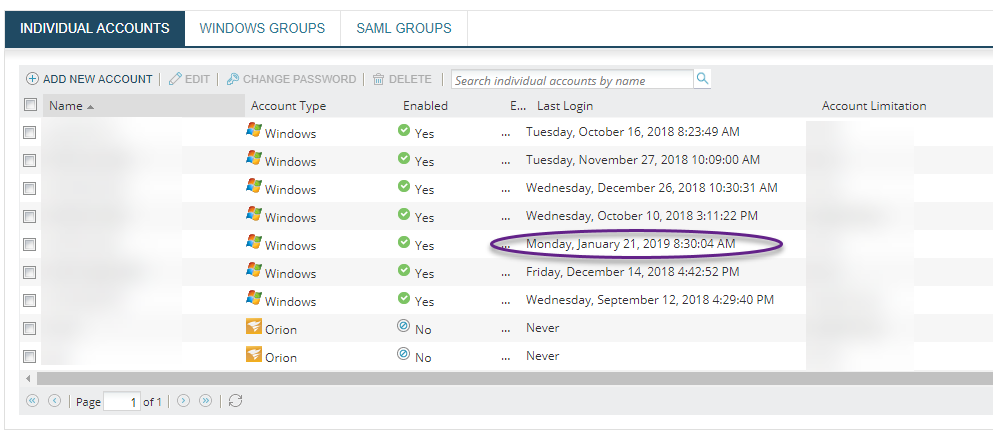Check the box for November 27 row
The height and width of the screenshot is (438, 993).
[30, 161]
